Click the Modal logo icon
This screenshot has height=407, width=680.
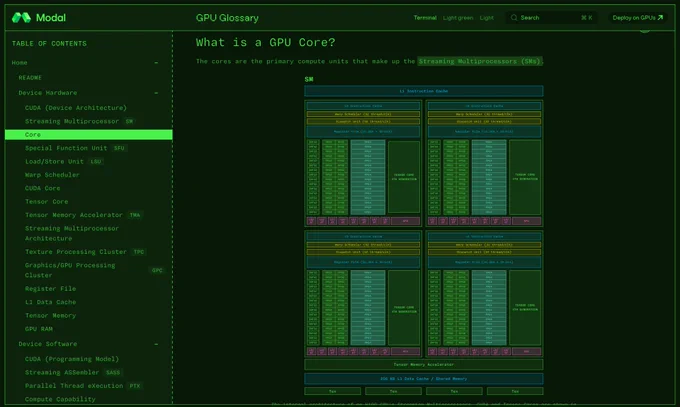point(21,18)
